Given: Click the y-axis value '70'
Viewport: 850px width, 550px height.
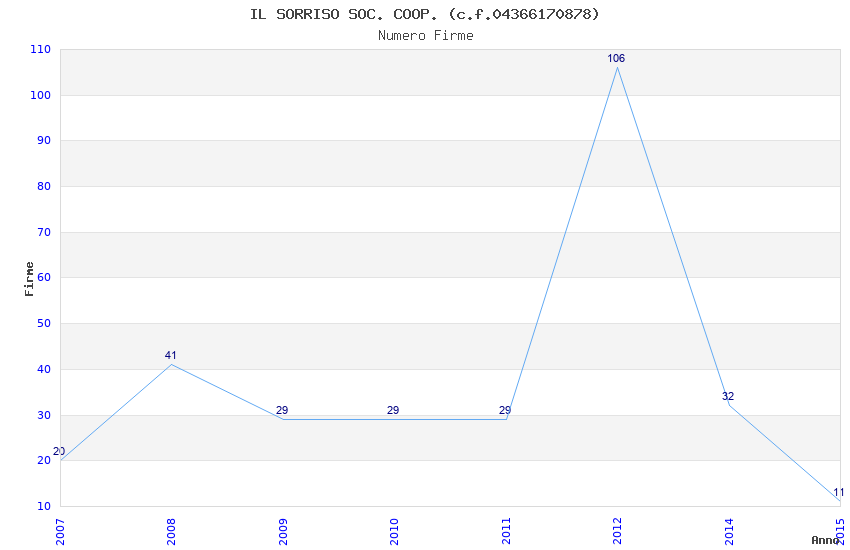Looking at the screenshot, I should click(x=44, y=232).
